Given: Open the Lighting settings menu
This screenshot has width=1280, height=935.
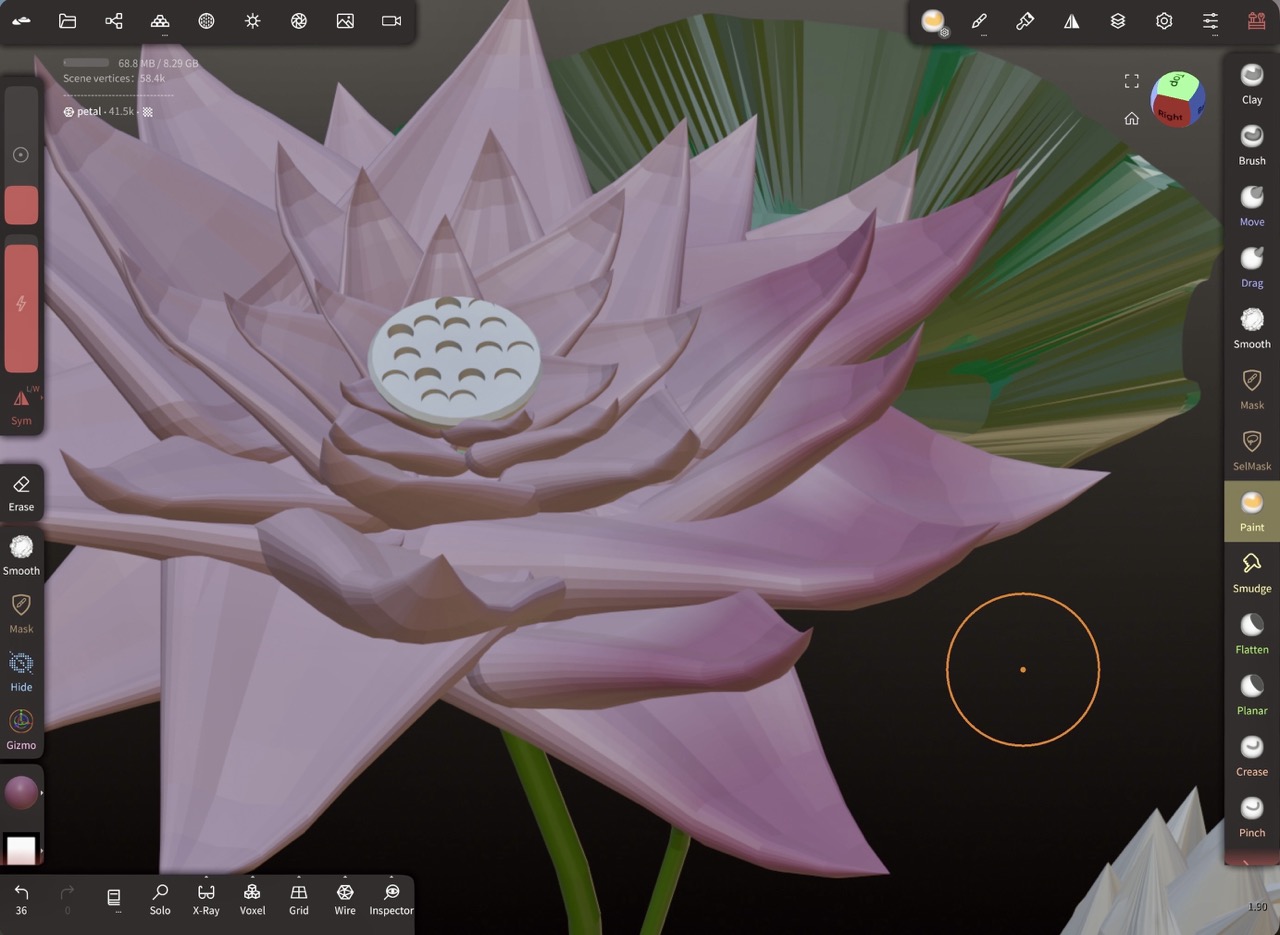Looking at the screenshot, I should coord(253,21).
